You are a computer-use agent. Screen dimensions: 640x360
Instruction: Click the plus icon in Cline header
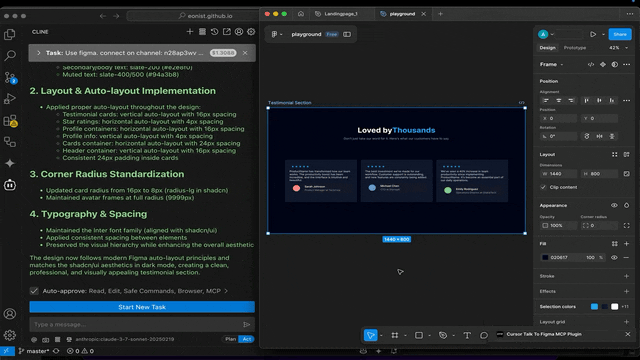click(x=190, y=31)
